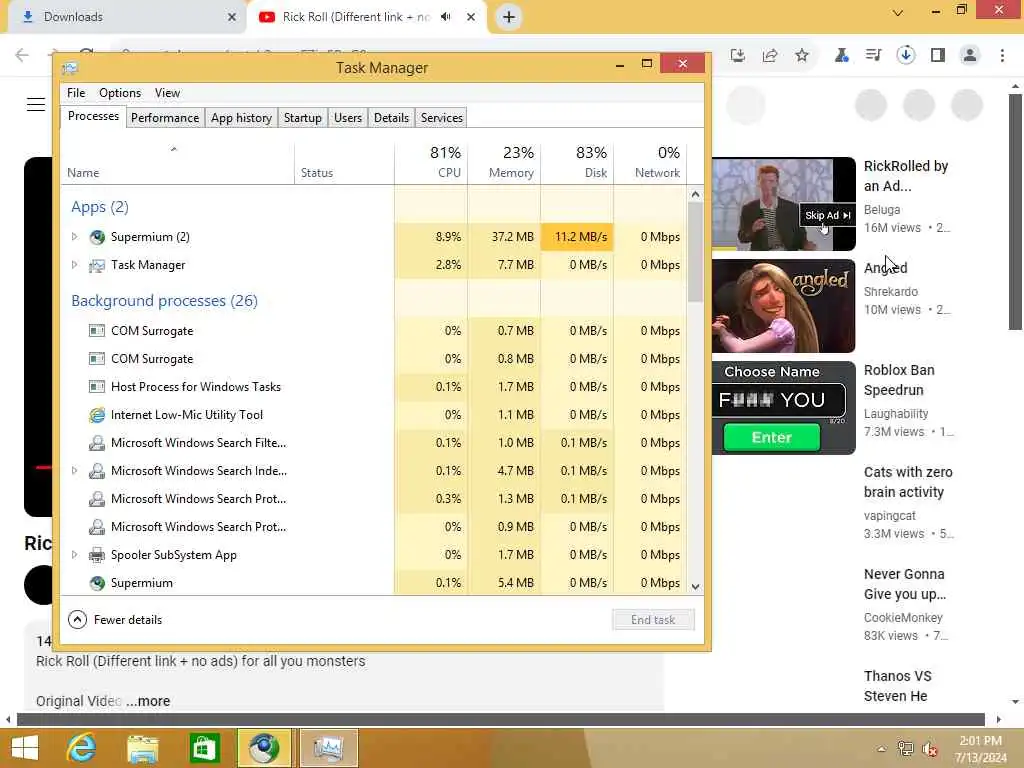
Task: Expand the Task Manager app row
Action: tap(74, 265)
